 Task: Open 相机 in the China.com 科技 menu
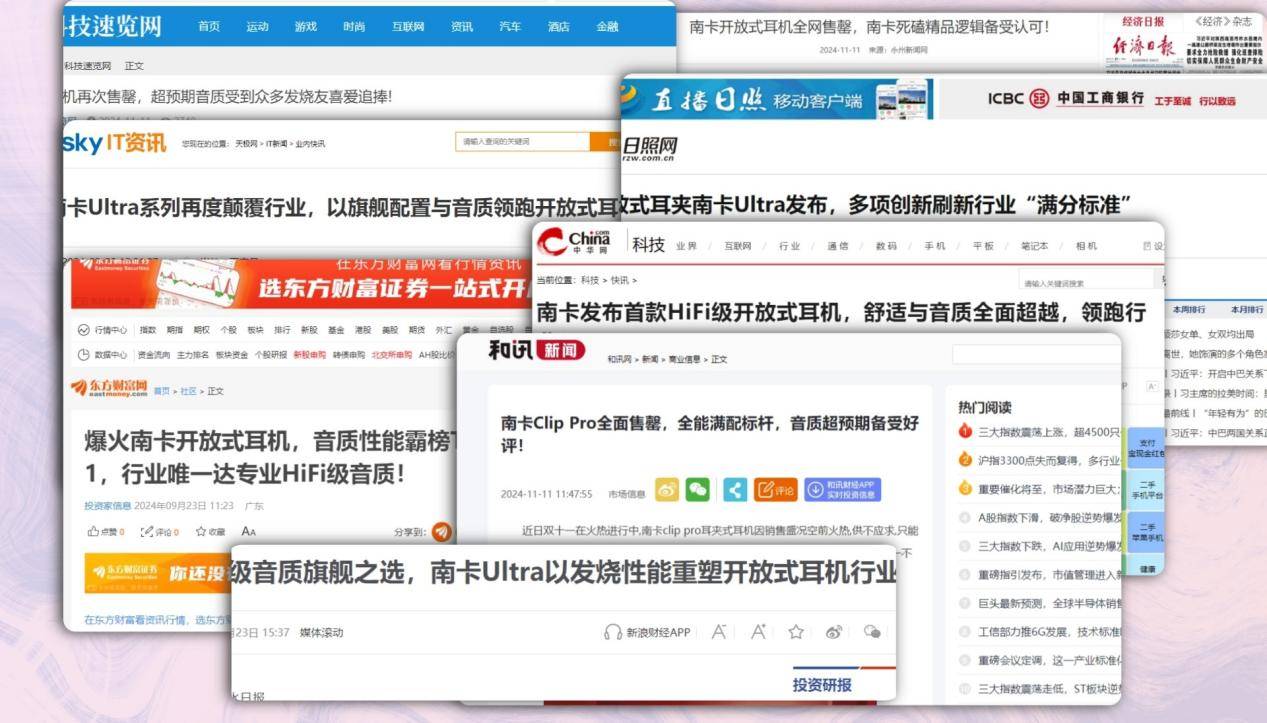coord(1086,246)
